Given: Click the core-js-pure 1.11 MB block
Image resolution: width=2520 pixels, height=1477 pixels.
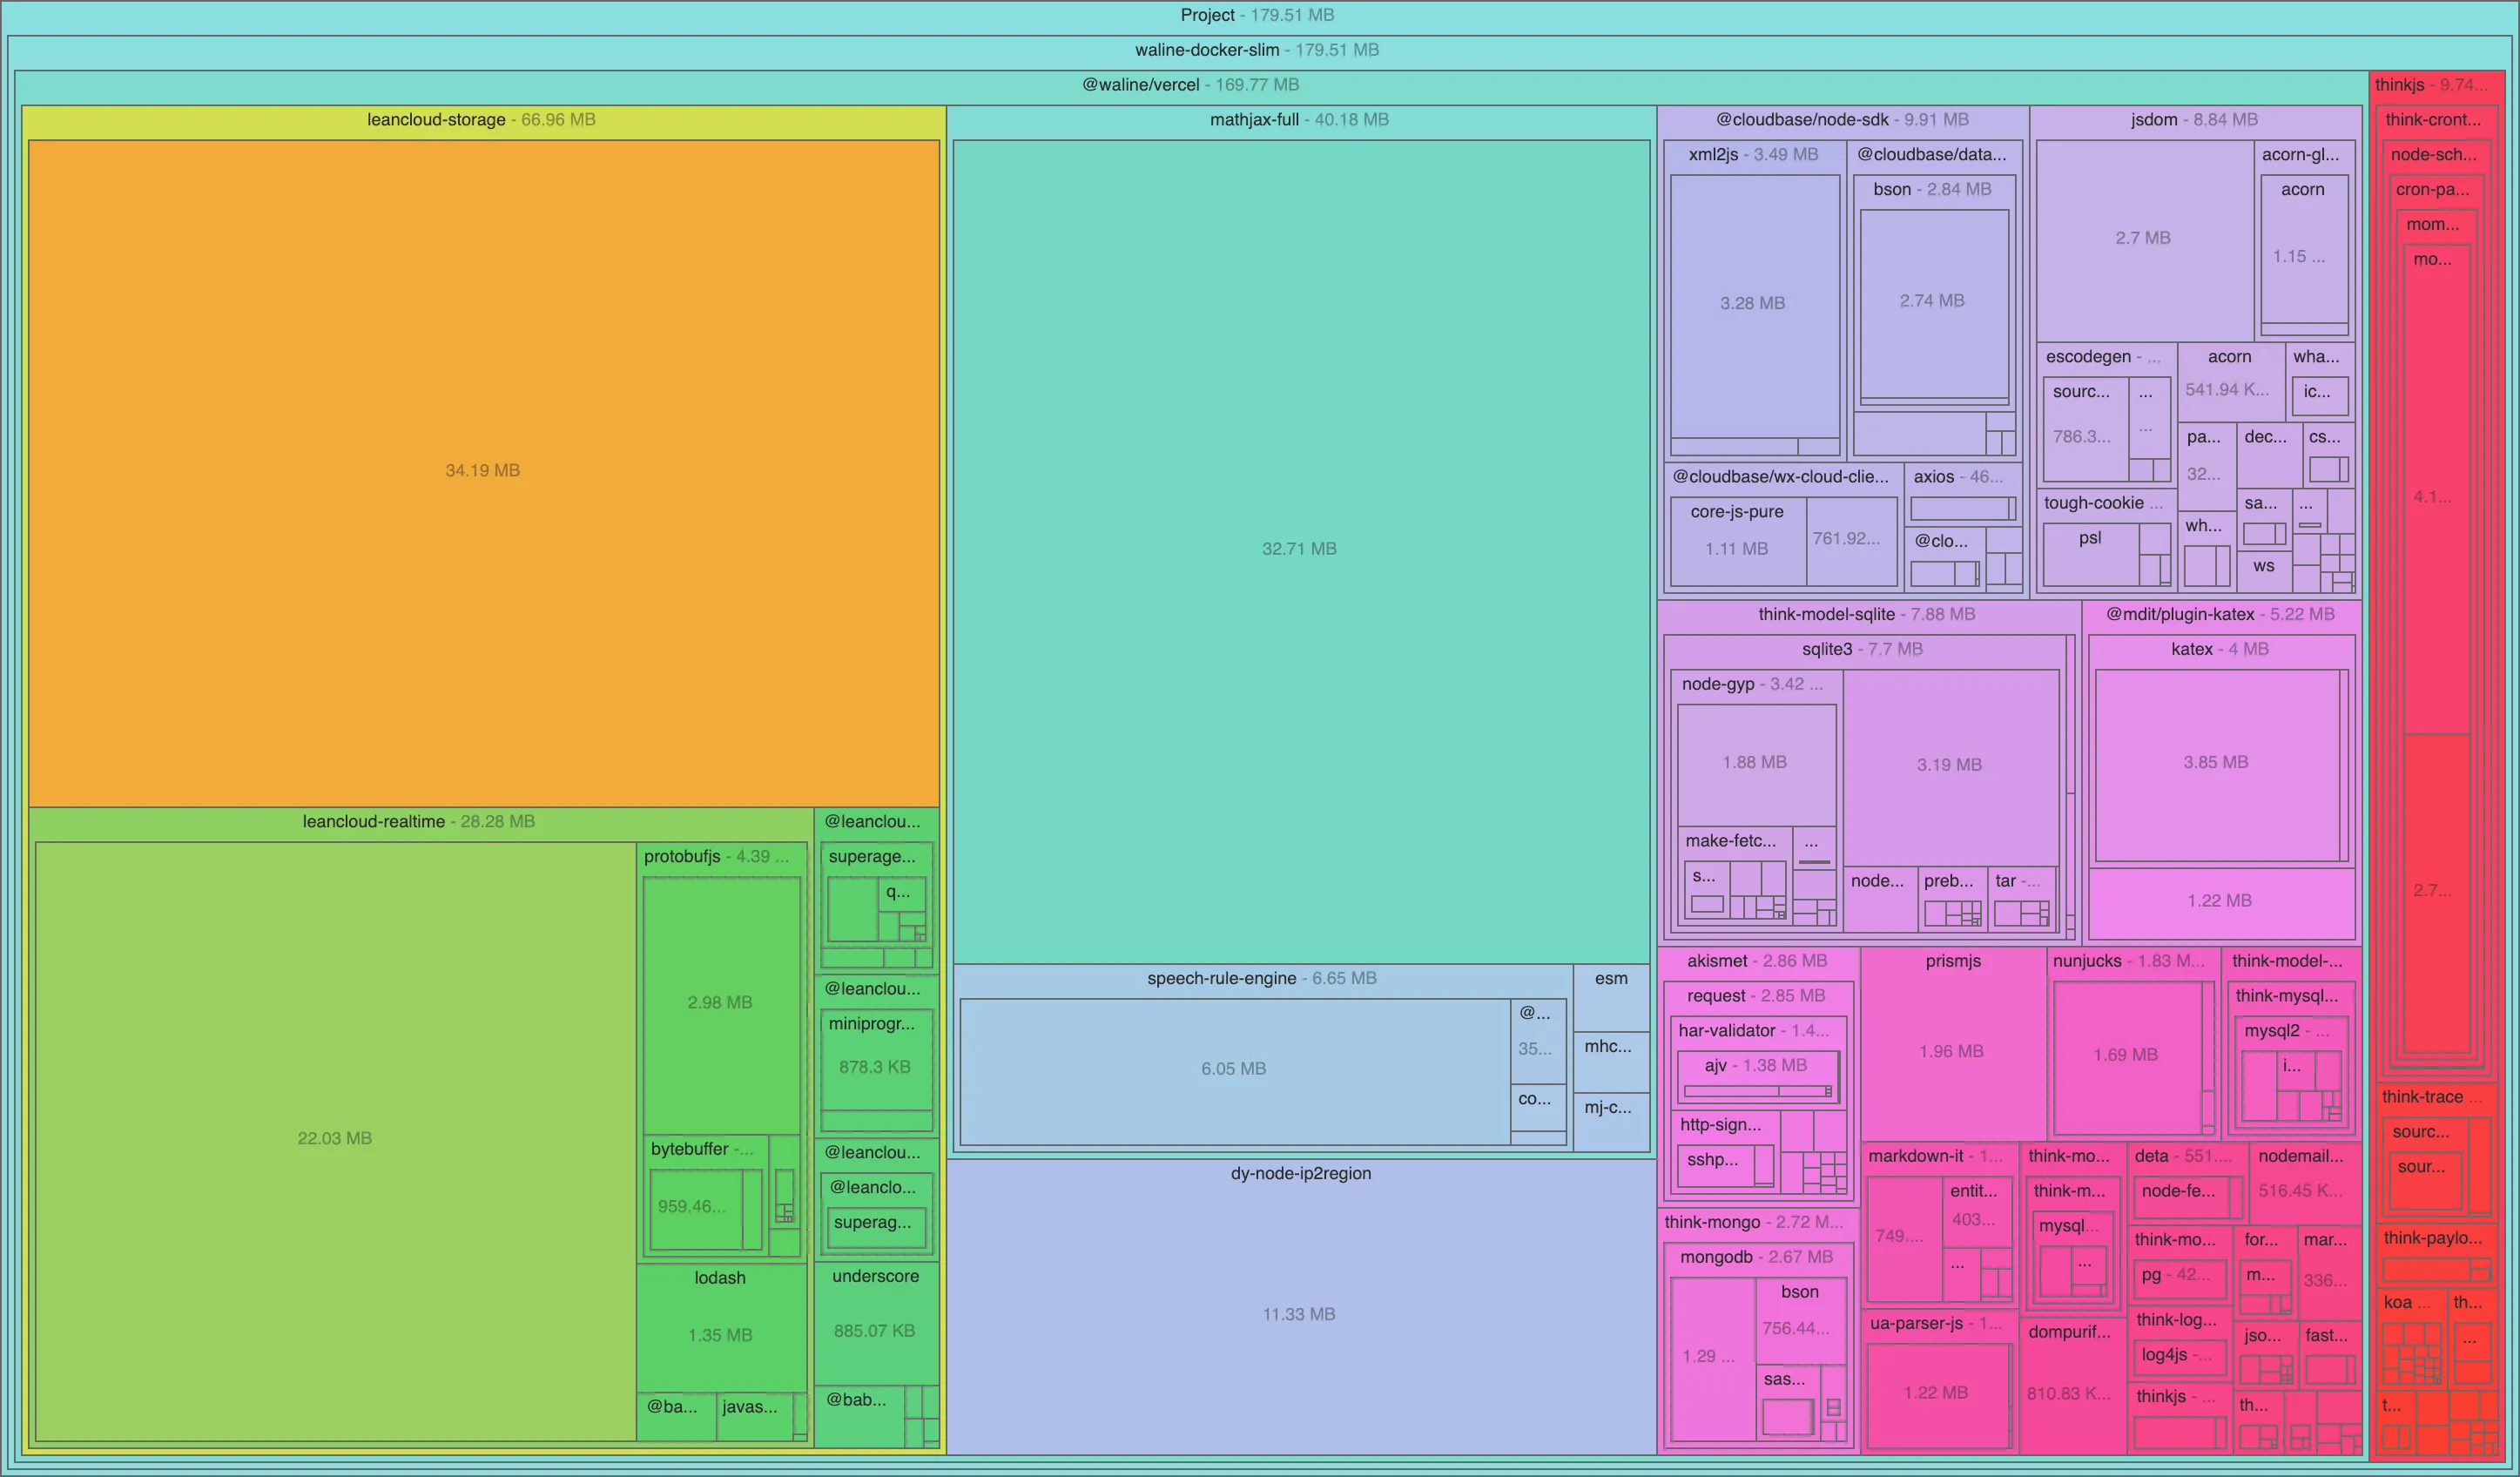Looking at the screenshot, I should click(x=1736, y=548).
